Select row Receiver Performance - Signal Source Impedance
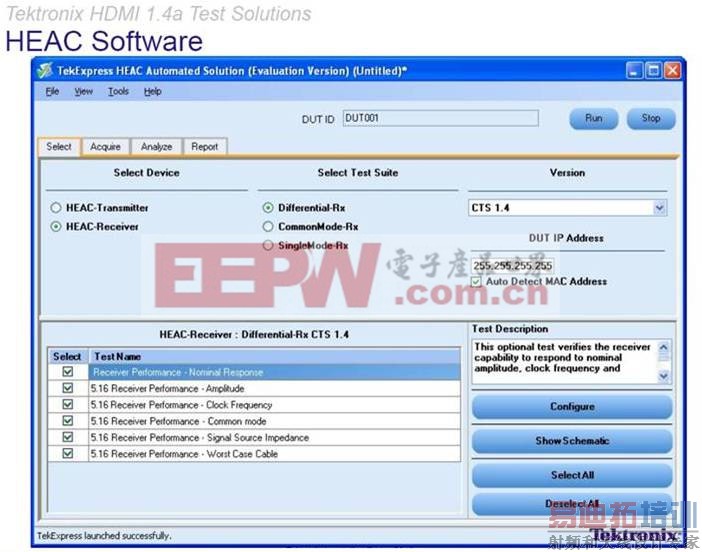The image size is (702, 552). [x=274, y=437]
